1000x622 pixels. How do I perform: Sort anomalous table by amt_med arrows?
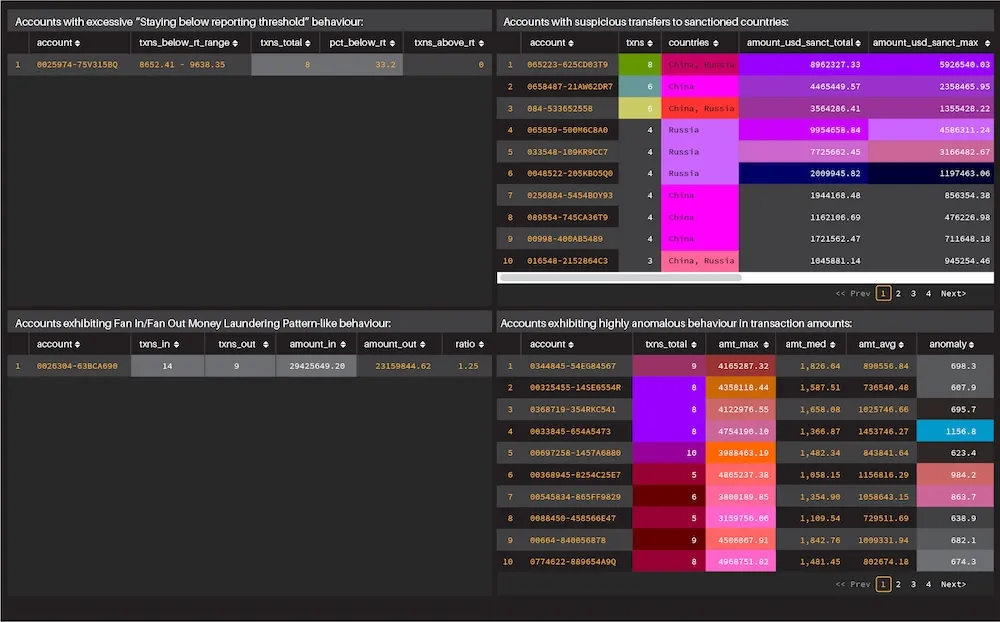(832, 344)
